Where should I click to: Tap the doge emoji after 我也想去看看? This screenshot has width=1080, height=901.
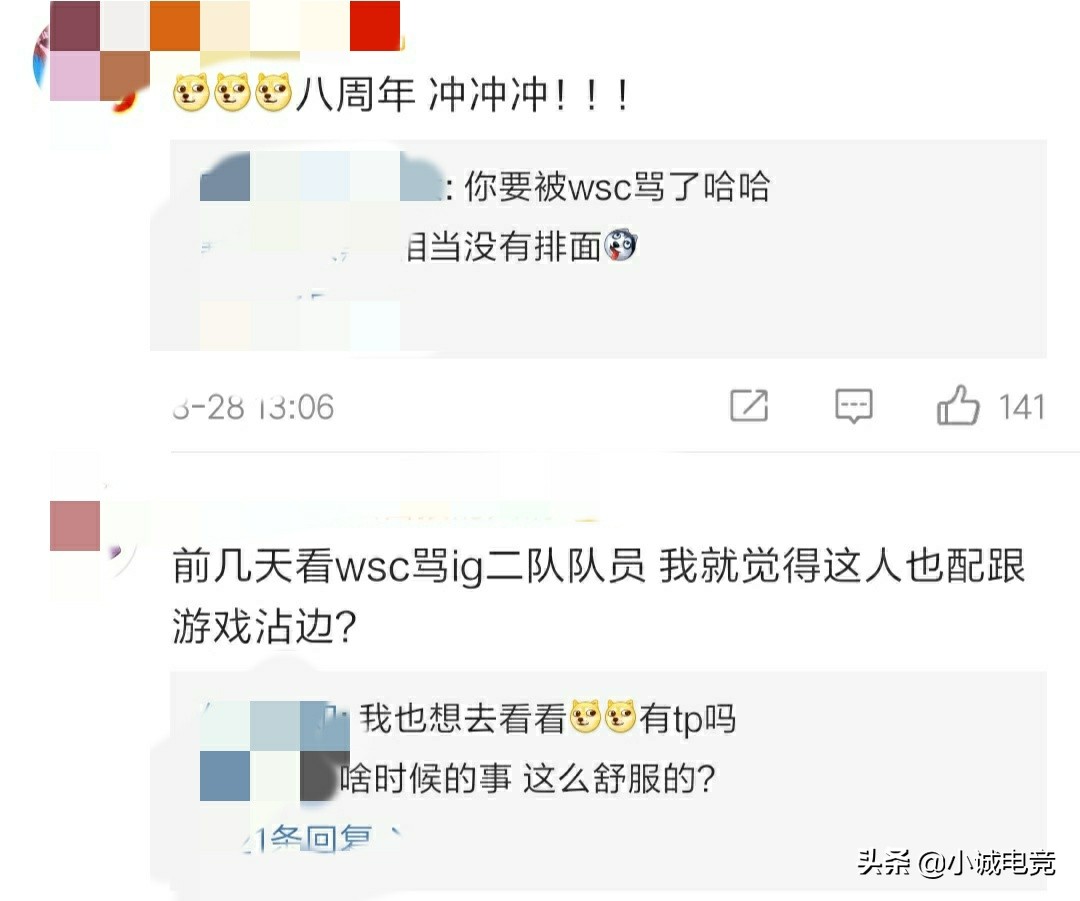(x=586, y=716)
